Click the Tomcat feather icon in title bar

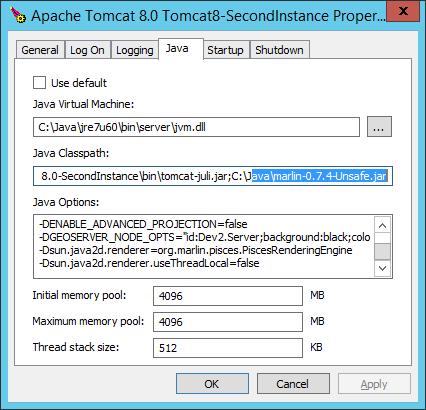coord(18,15)
